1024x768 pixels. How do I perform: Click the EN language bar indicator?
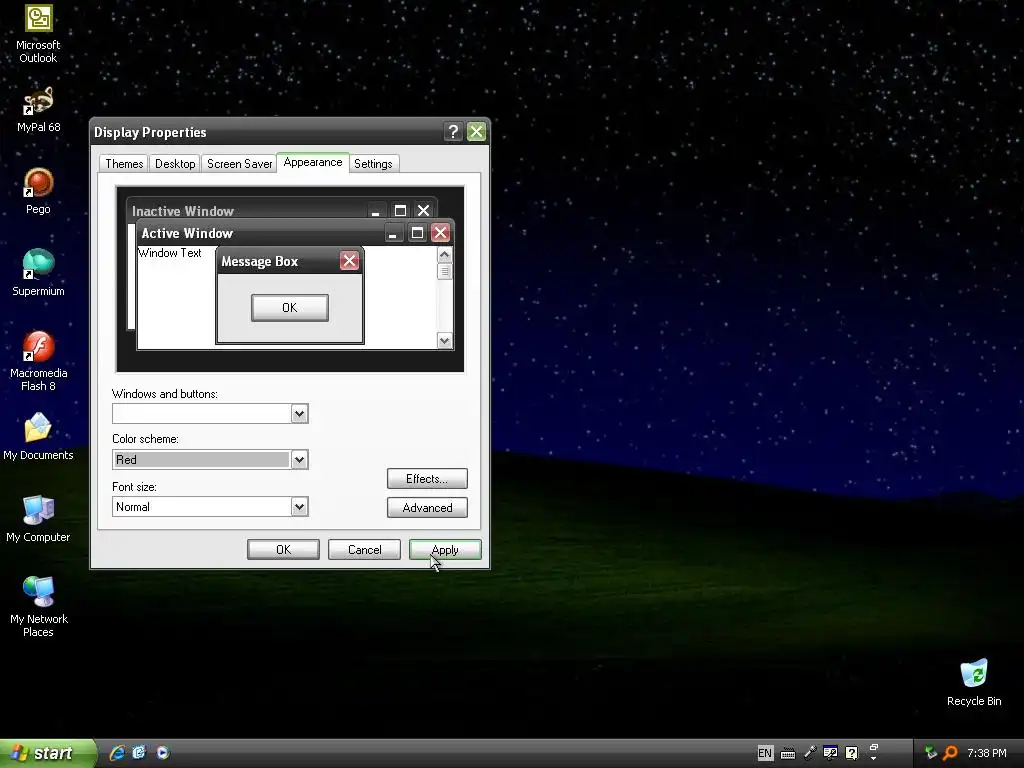pos(765,753)
